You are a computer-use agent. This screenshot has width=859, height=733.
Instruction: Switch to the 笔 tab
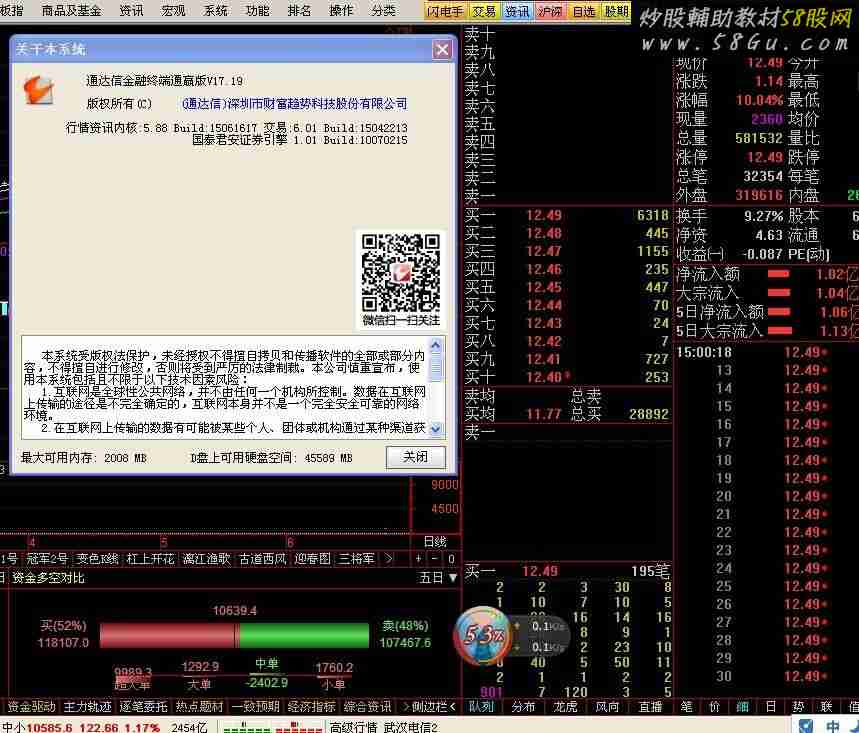[686, 707]
